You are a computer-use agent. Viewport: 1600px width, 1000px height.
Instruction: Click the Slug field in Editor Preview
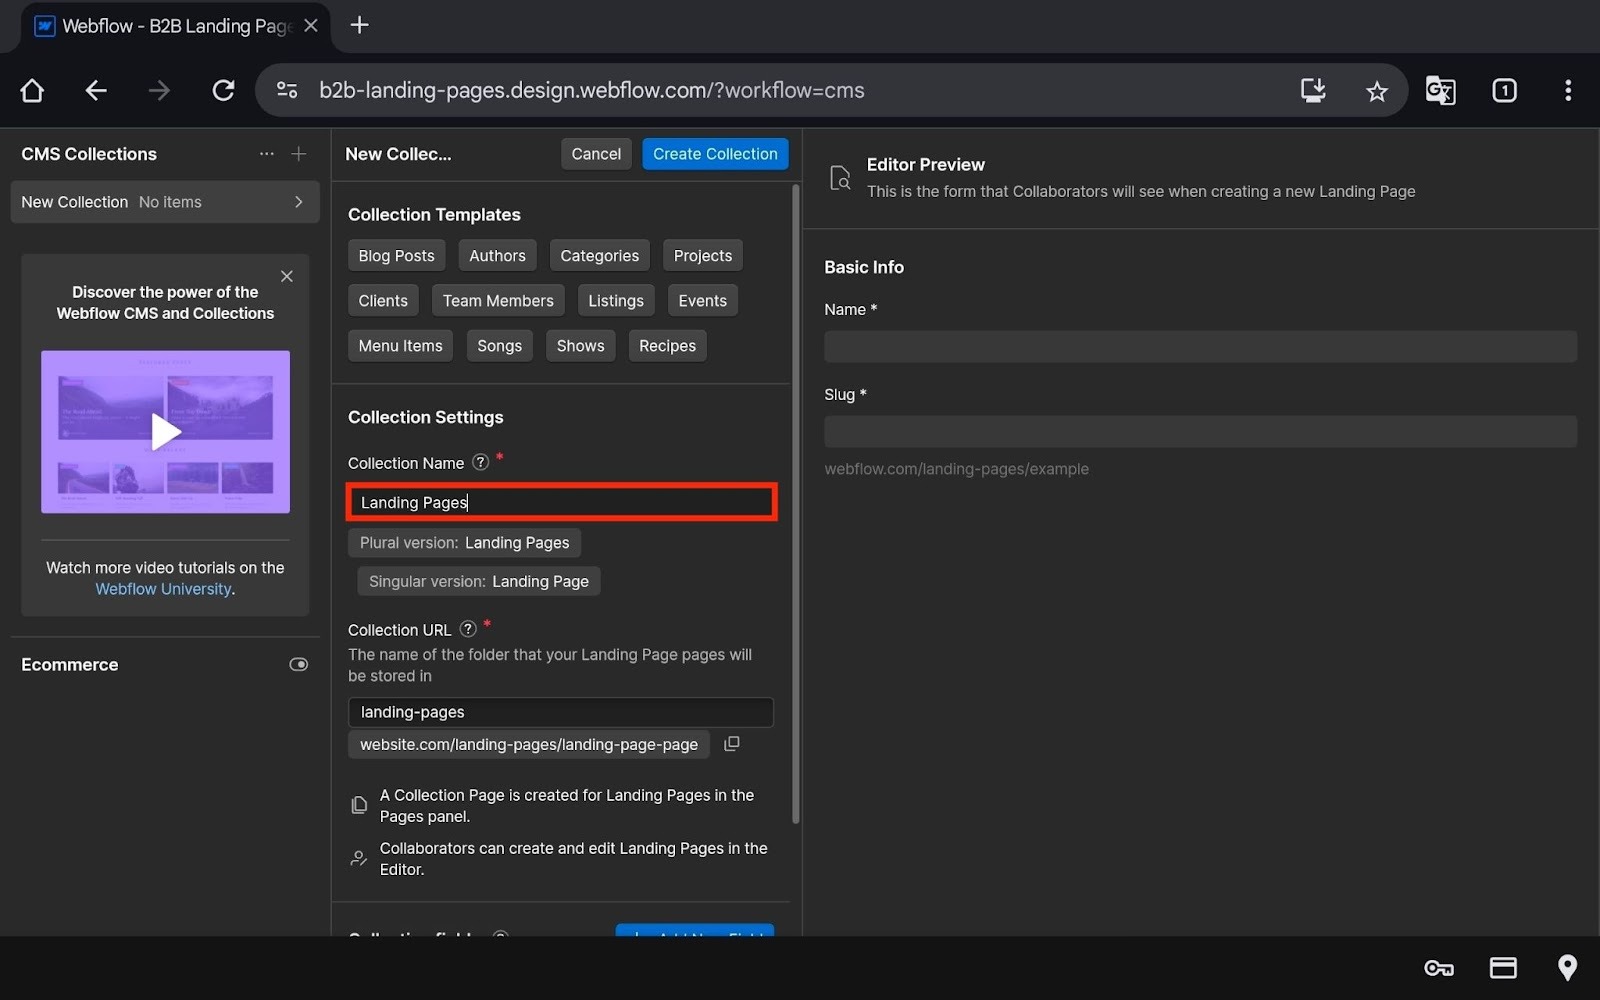pos(1200,432)
